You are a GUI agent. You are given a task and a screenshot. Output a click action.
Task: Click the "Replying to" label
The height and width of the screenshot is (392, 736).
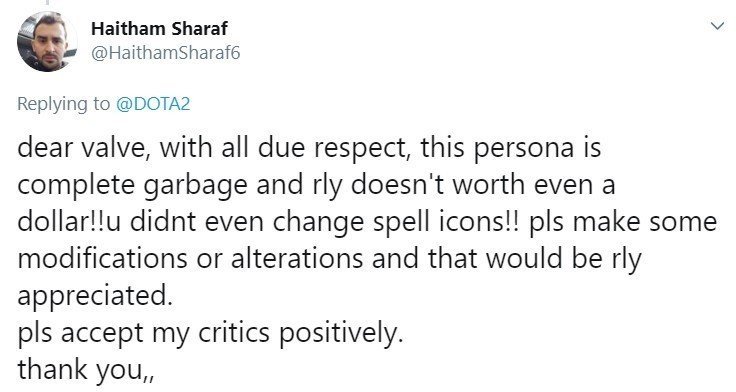click(x=63, y=104)
